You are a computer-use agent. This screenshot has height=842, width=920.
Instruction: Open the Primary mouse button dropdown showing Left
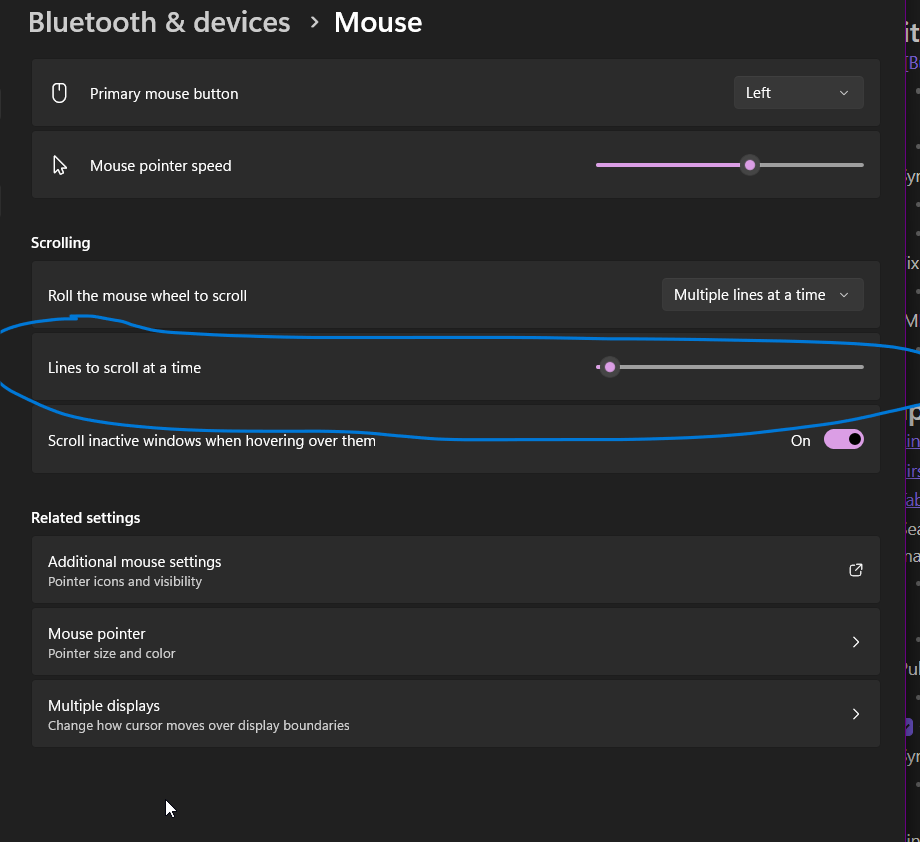tap(798, 92)
